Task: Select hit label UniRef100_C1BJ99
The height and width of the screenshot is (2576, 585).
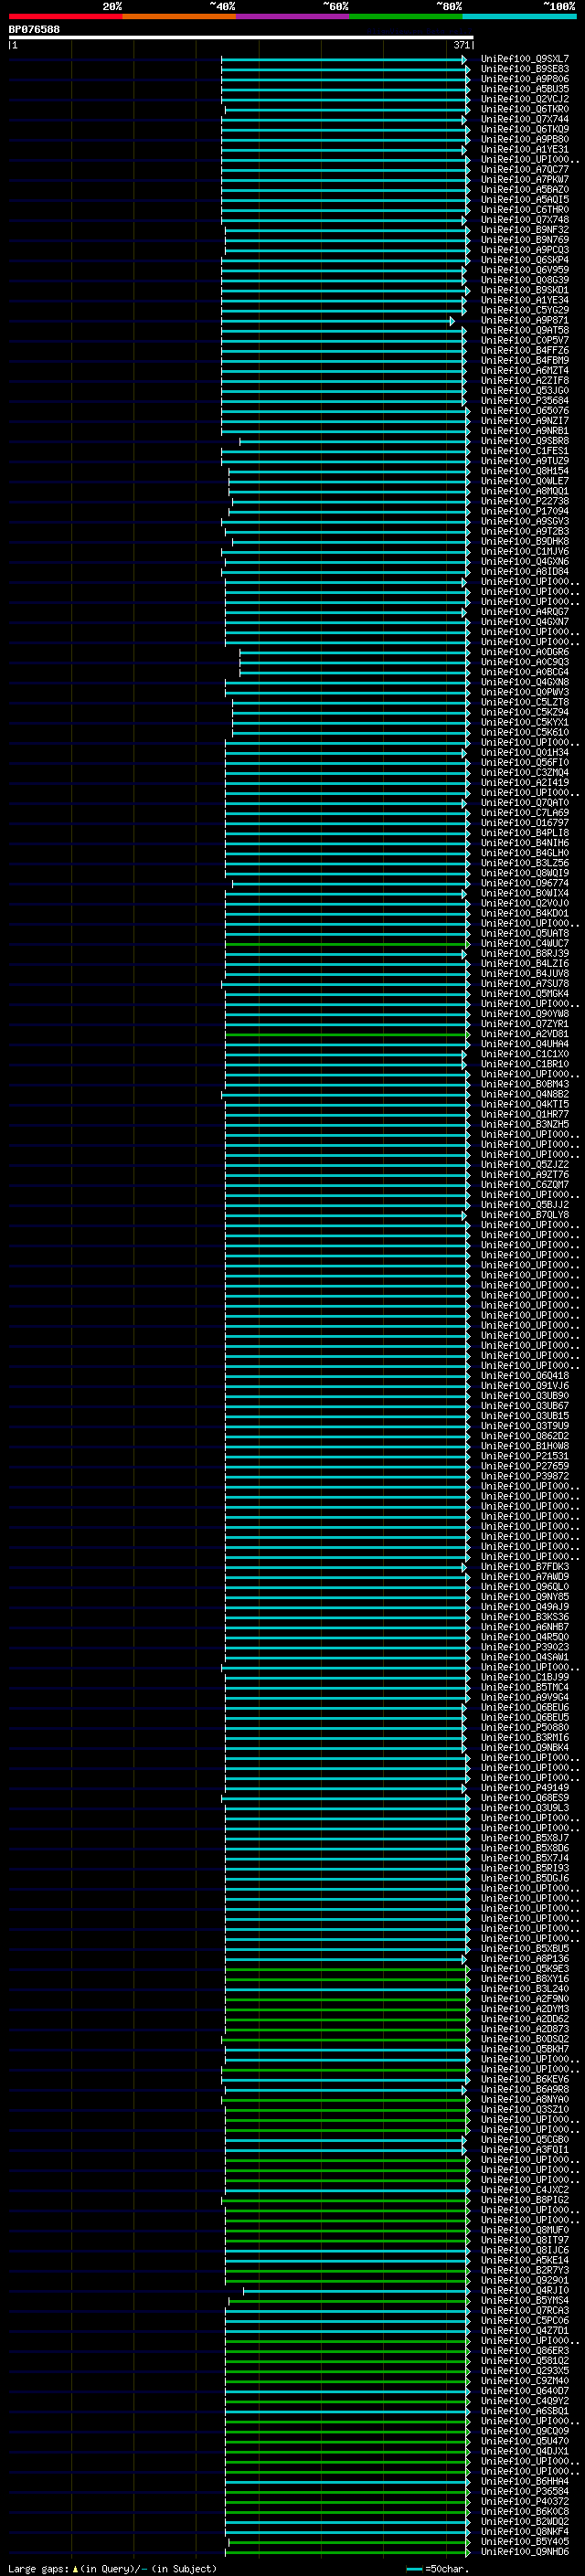Action: (x=524, y=1677)
